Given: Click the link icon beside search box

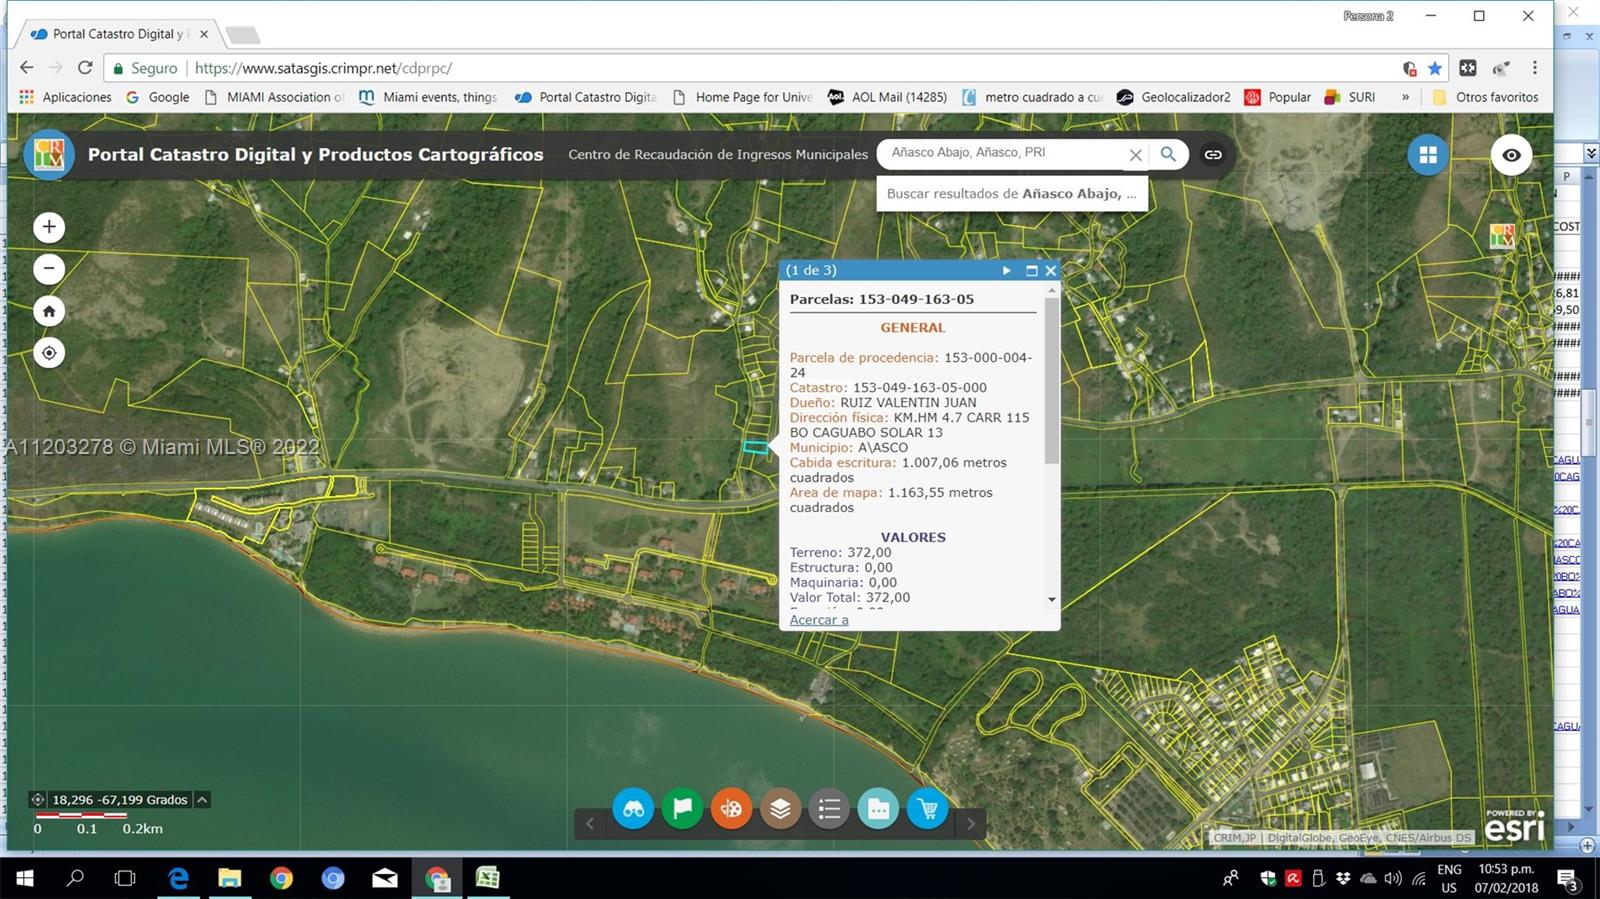Looking at the screenshot, I should [x=1213, y=154].
